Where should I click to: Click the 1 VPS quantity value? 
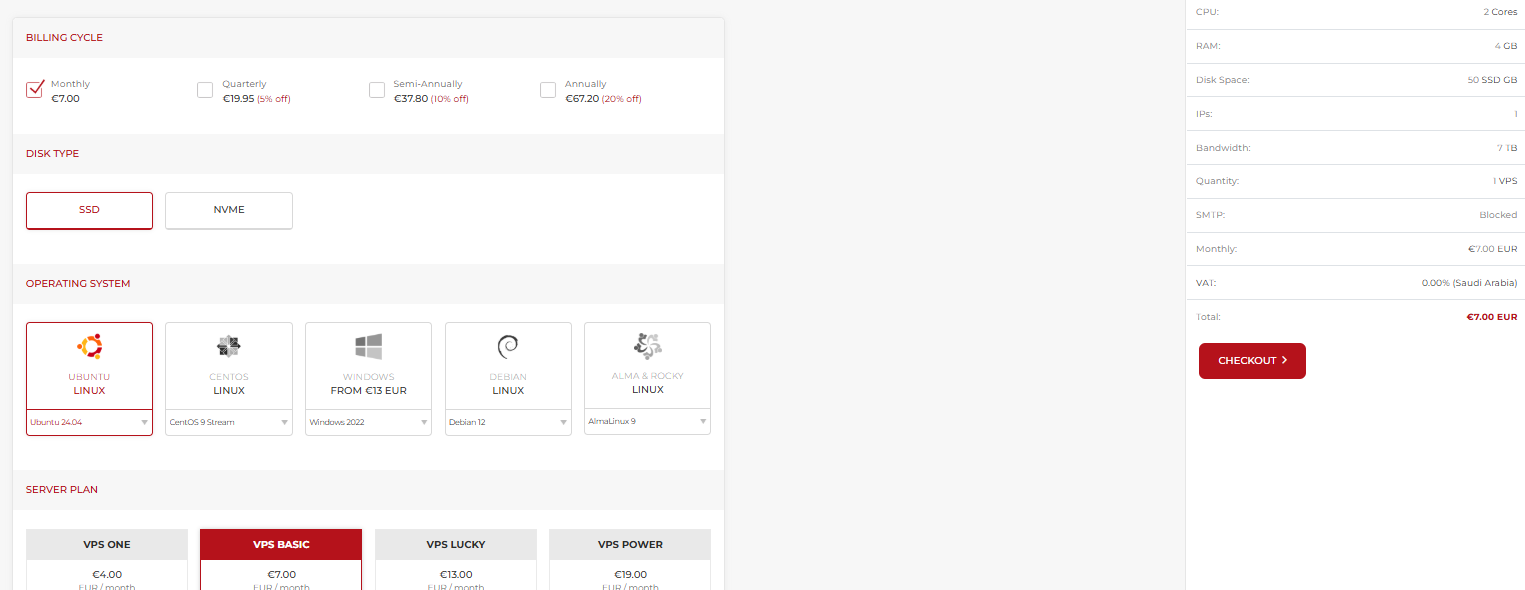(1505, 181)
